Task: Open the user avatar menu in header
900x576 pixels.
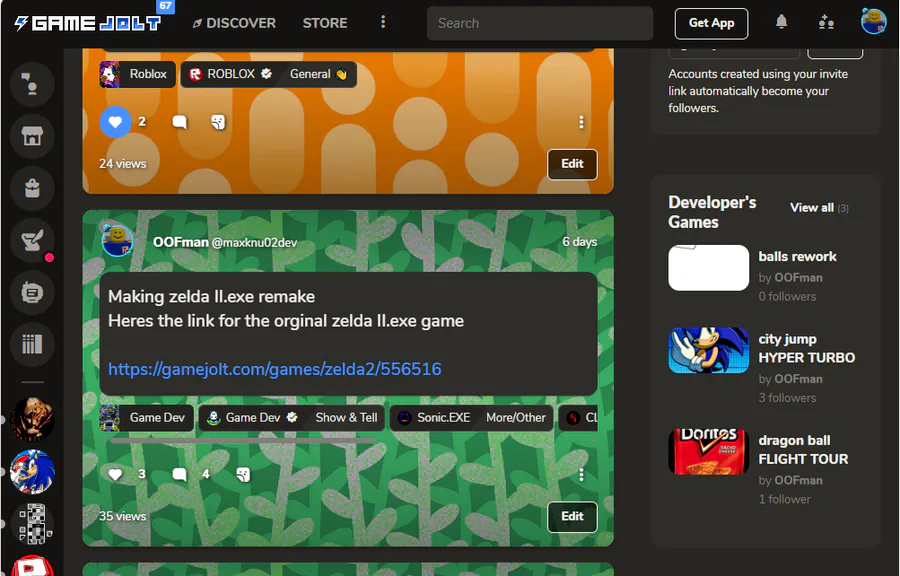Action: click(x=874, y=21)
